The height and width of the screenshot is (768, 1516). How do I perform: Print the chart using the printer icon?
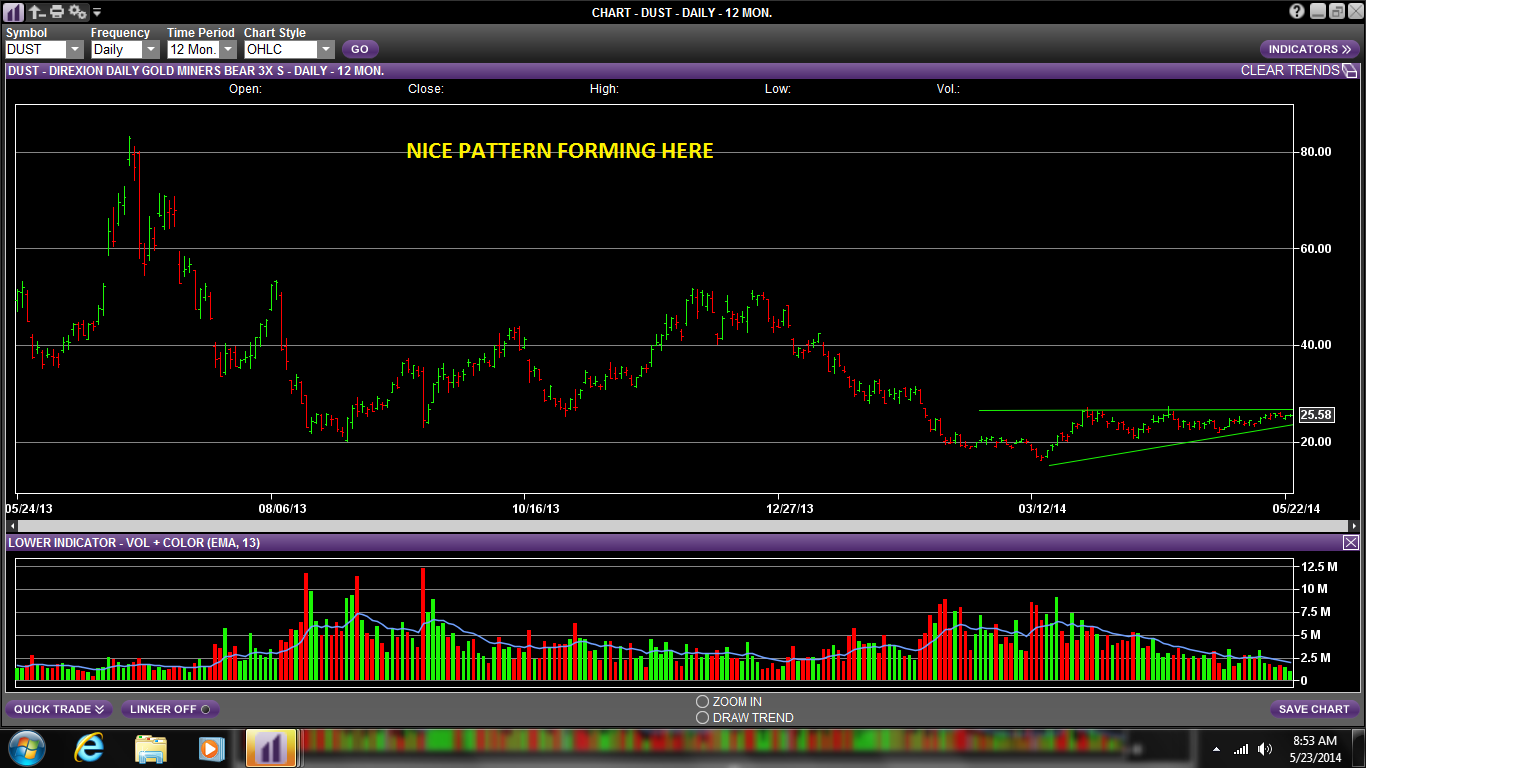coord(57,12)
